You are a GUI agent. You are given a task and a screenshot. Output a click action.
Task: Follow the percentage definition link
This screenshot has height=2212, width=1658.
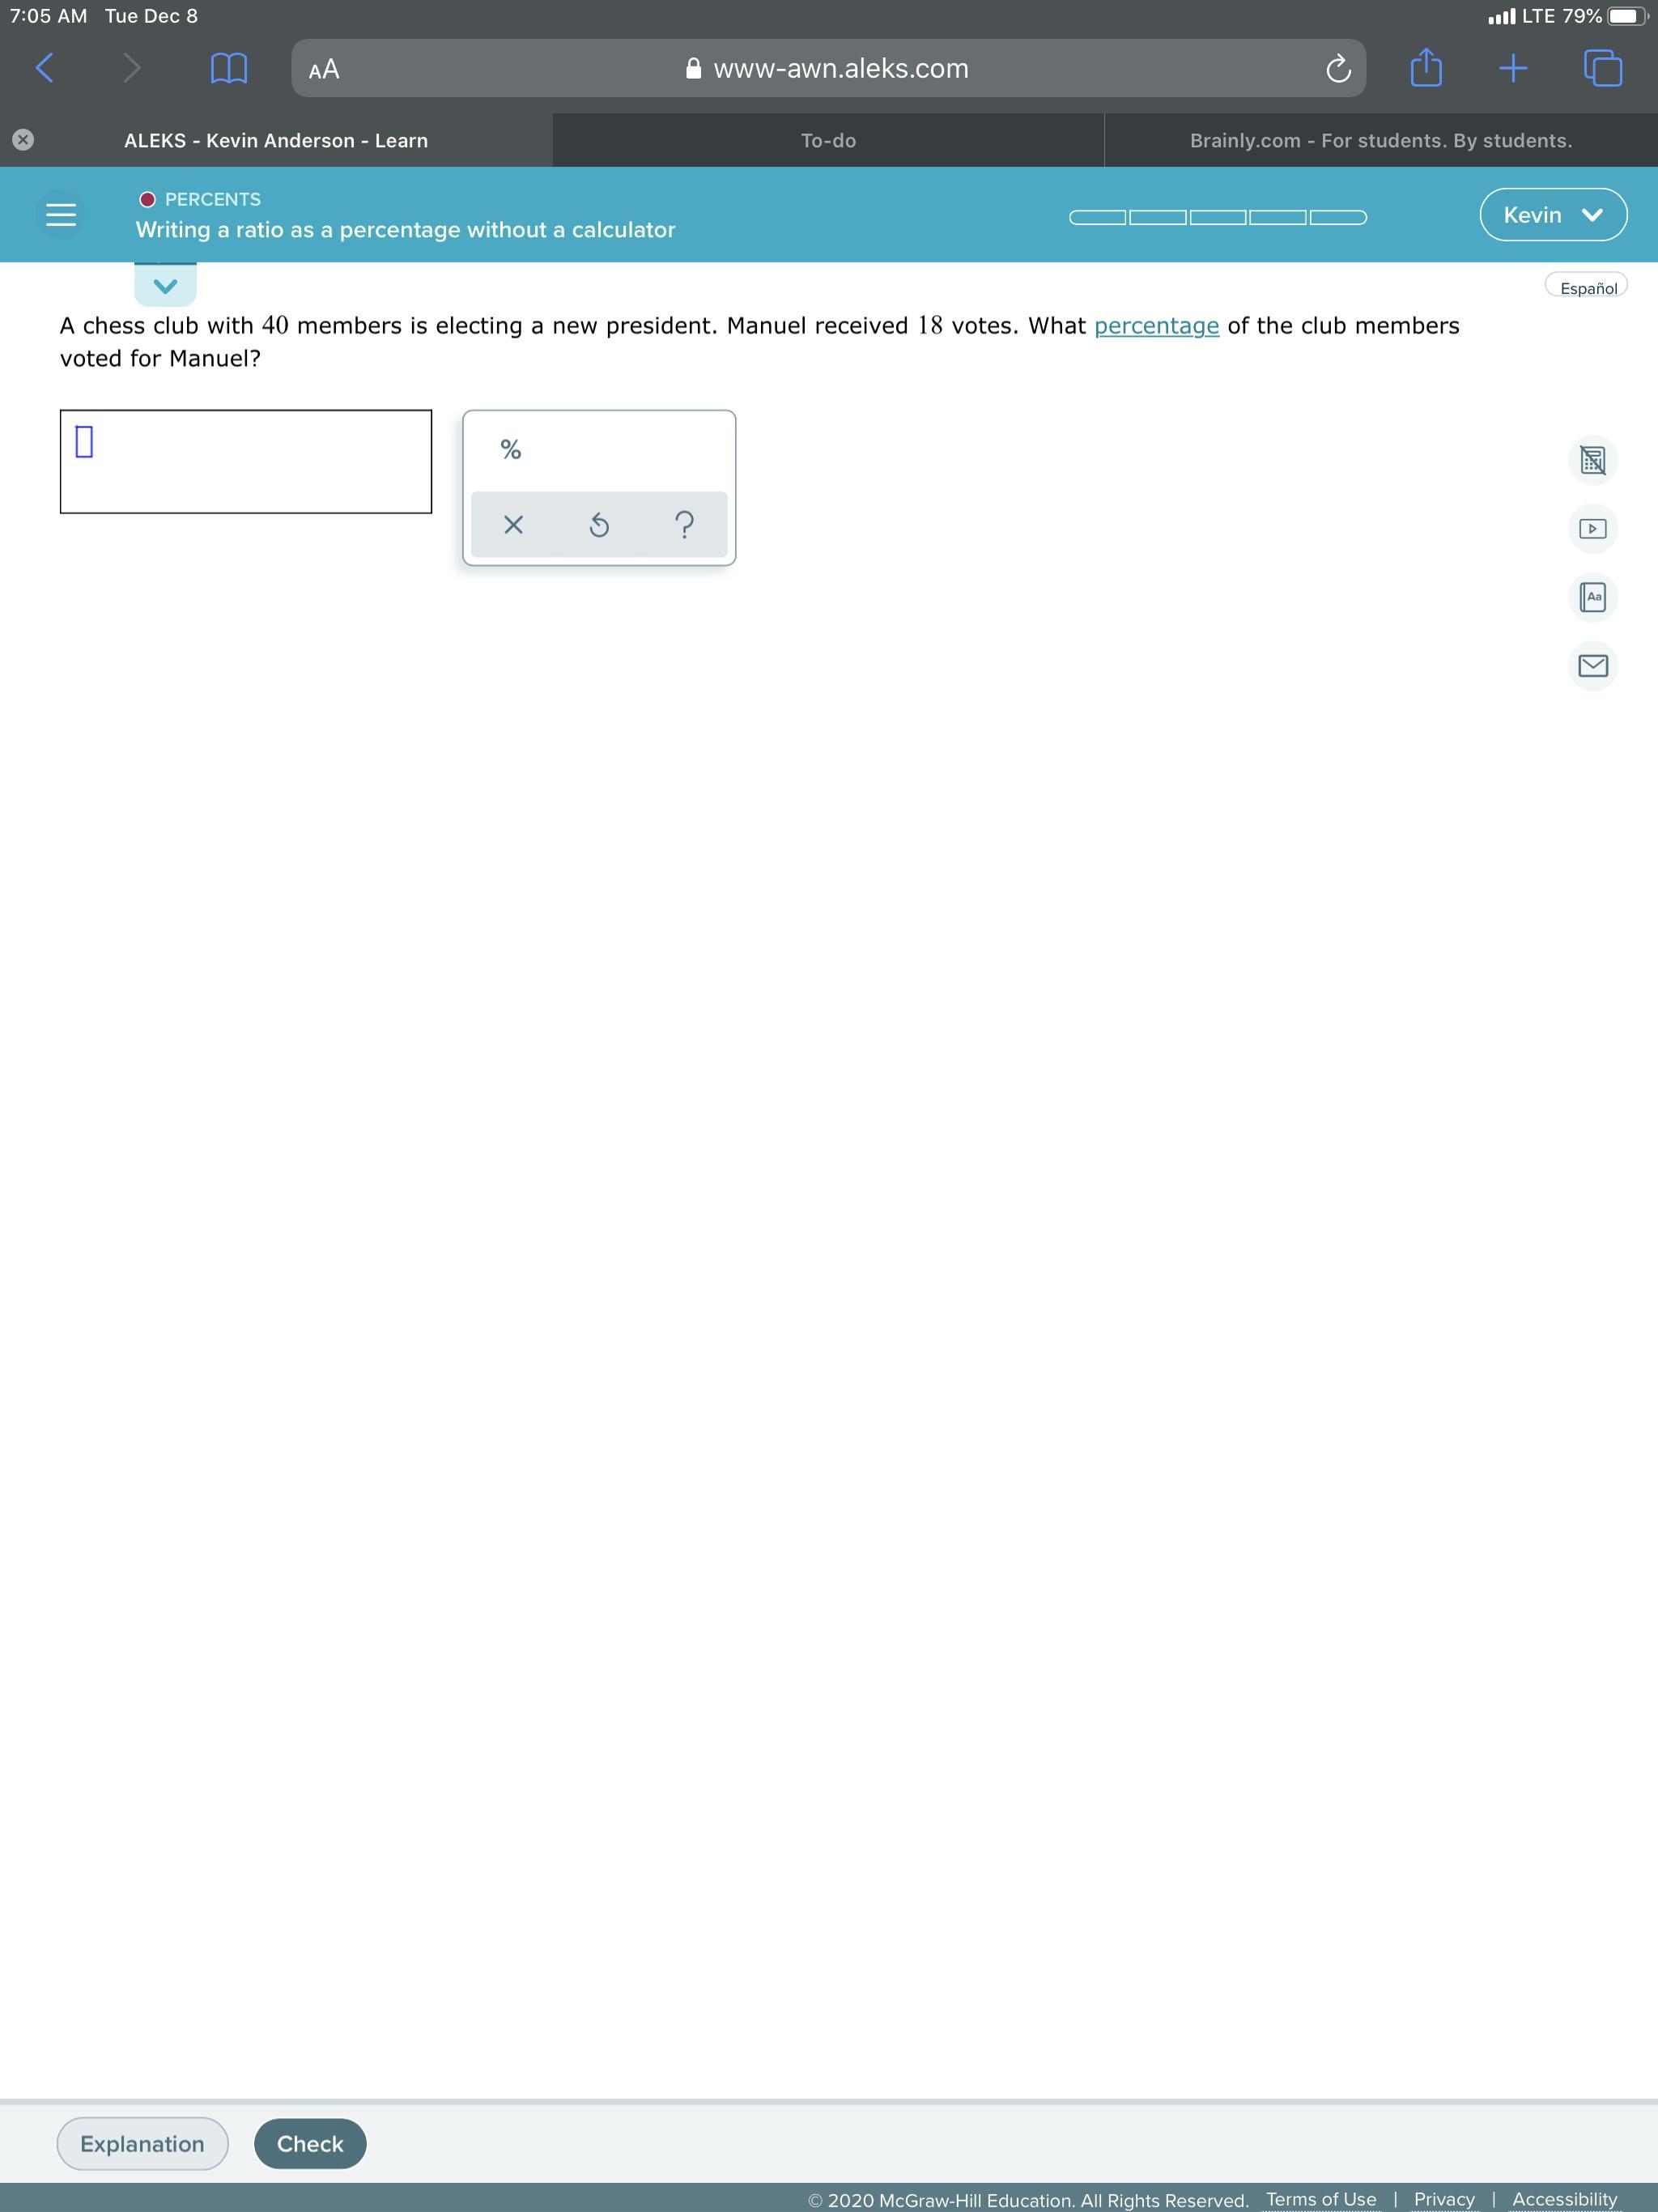point(1156,326)
